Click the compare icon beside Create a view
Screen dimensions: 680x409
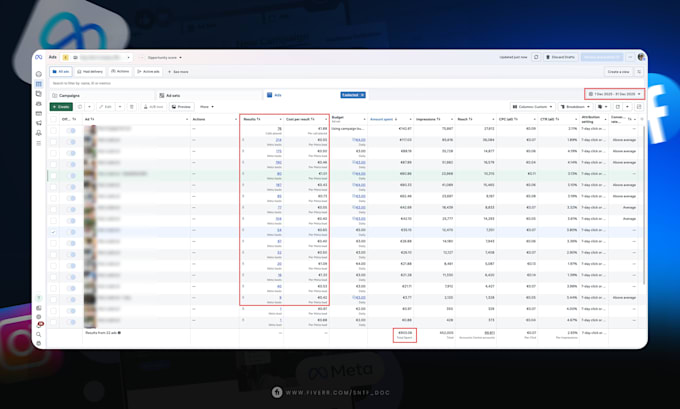639,72
